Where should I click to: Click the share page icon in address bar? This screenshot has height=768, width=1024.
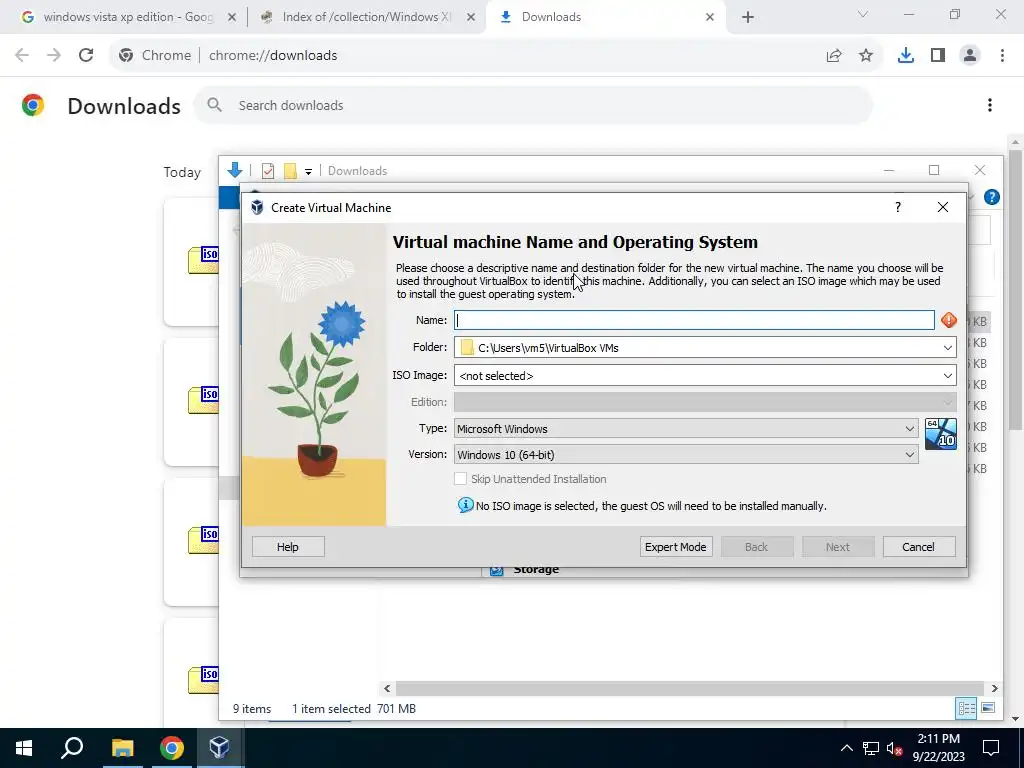click(833, 56)
